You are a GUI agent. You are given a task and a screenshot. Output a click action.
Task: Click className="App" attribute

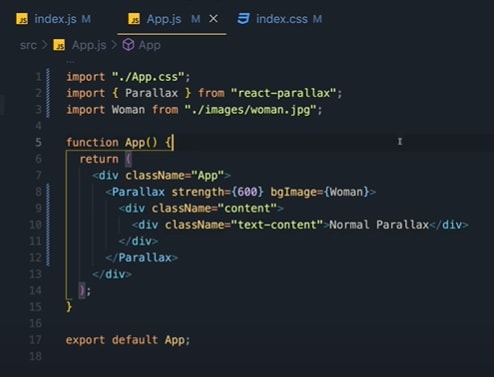tap(174, 175)
